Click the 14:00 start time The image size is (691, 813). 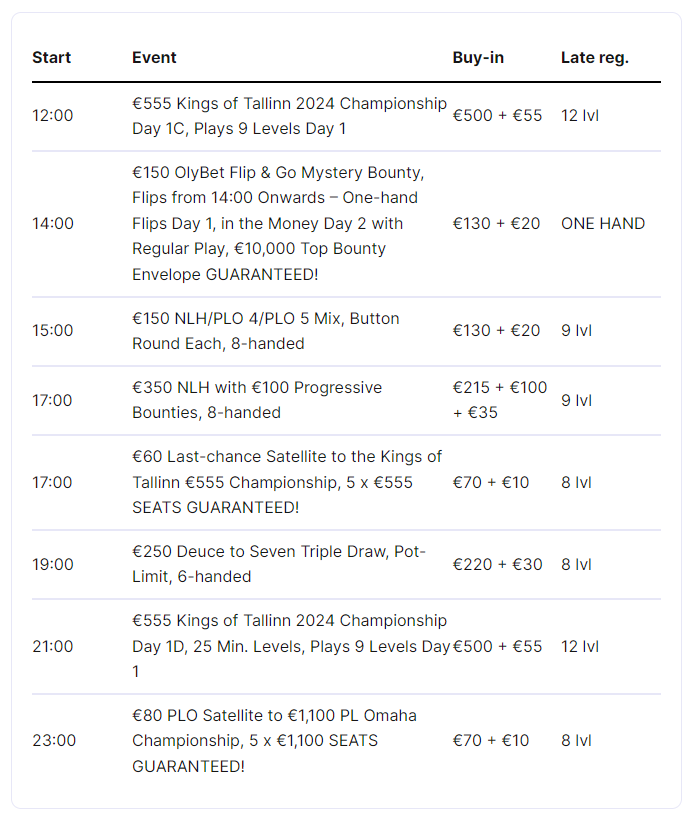click(x=53, y=223)
